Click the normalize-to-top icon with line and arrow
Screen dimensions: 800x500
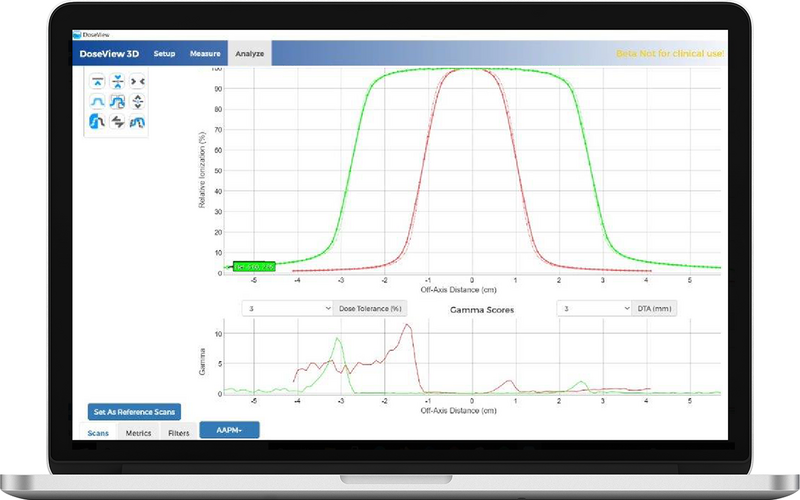pos(100,81)
